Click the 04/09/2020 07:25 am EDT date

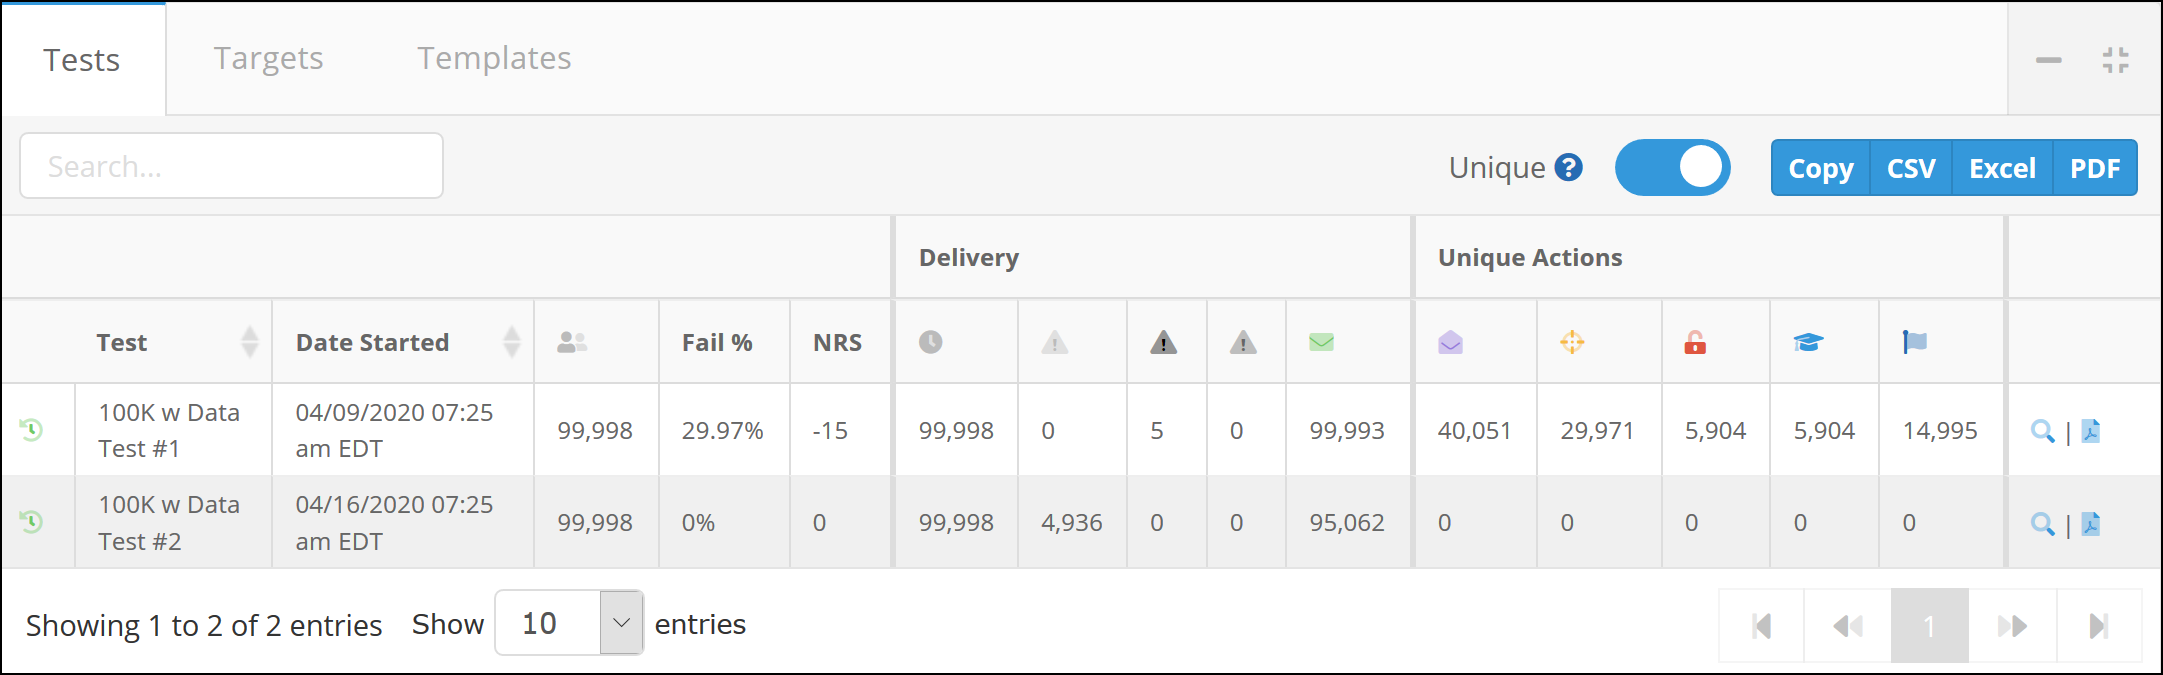(394, 431)
